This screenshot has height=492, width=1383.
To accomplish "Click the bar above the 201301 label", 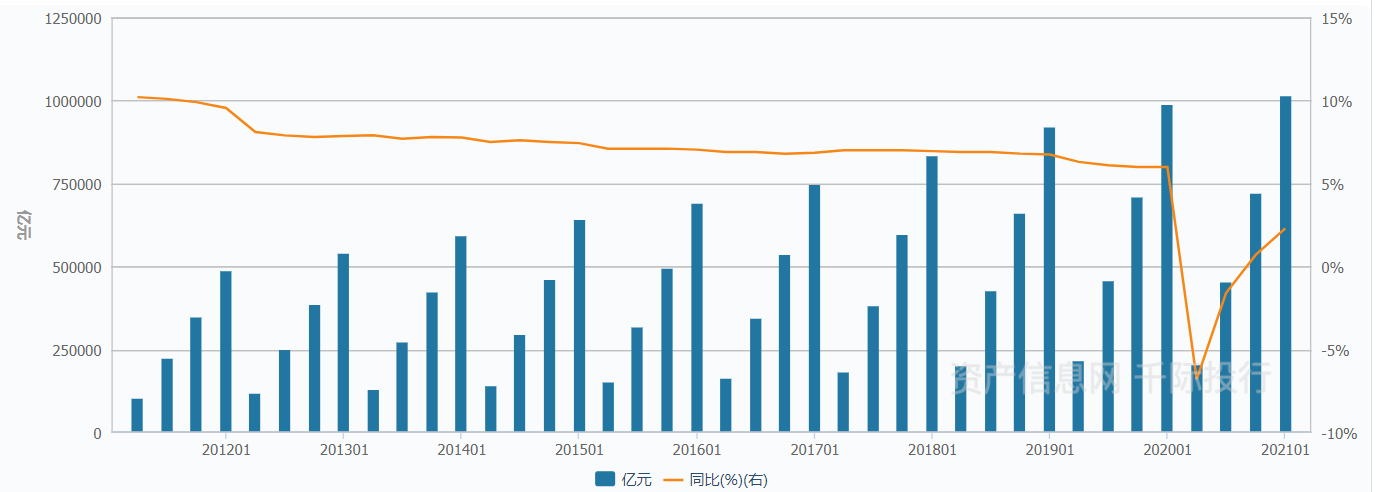I will [x=343, y=343].
